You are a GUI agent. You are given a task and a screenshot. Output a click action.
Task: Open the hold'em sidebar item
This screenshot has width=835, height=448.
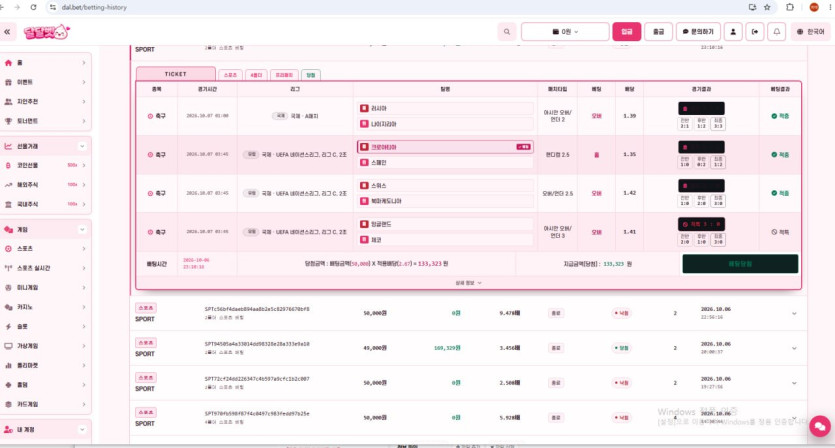pyautogui.click(x=46, y=385)
